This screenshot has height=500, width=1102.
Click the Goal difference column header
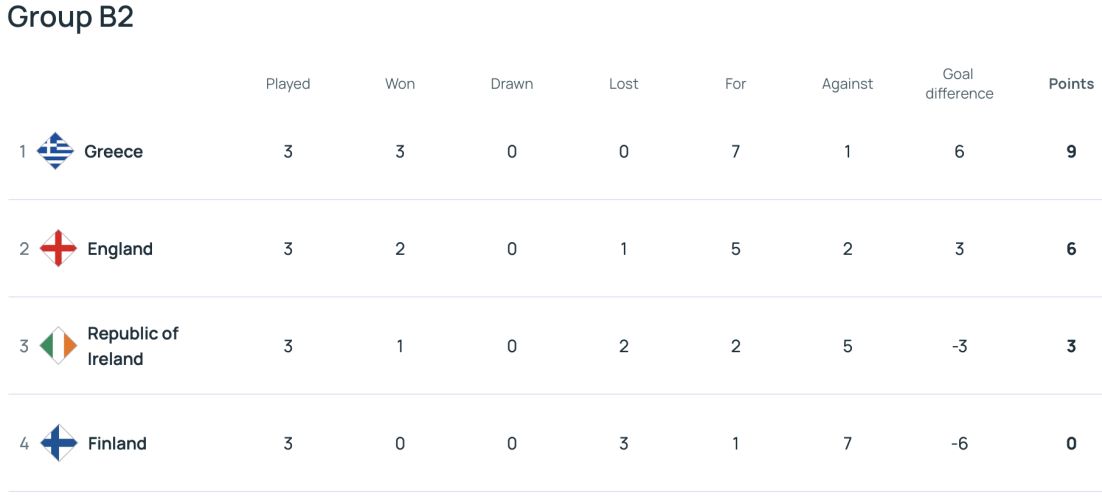pyautogui.click(x=959, y=84)
